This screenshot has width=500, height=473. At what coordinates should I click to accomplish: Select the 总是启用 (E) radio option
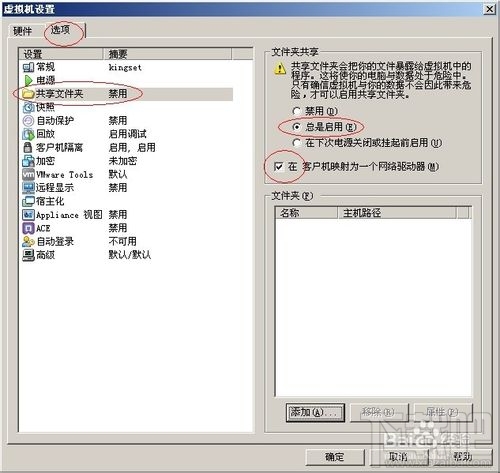pos(296,127)
